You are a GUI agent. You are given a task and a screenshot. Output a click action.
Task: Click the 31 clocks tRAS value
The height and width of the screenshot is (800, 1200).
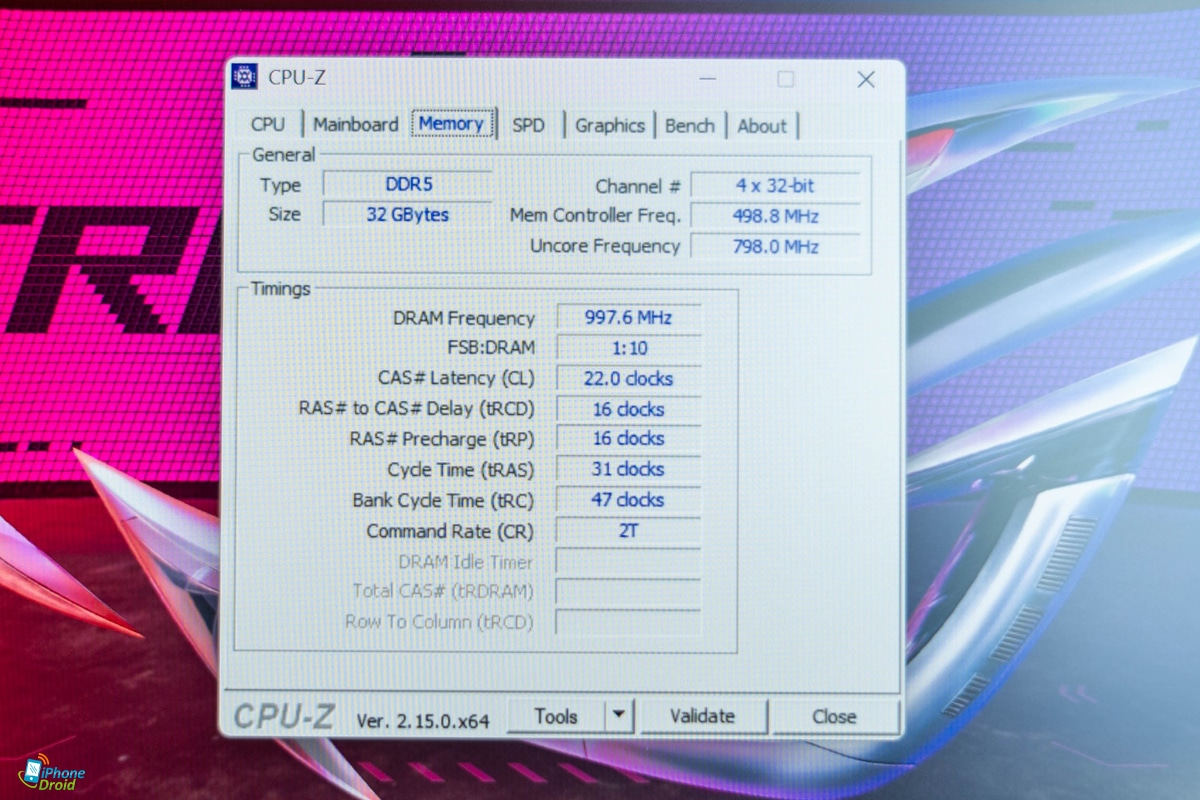pos(628,469)
